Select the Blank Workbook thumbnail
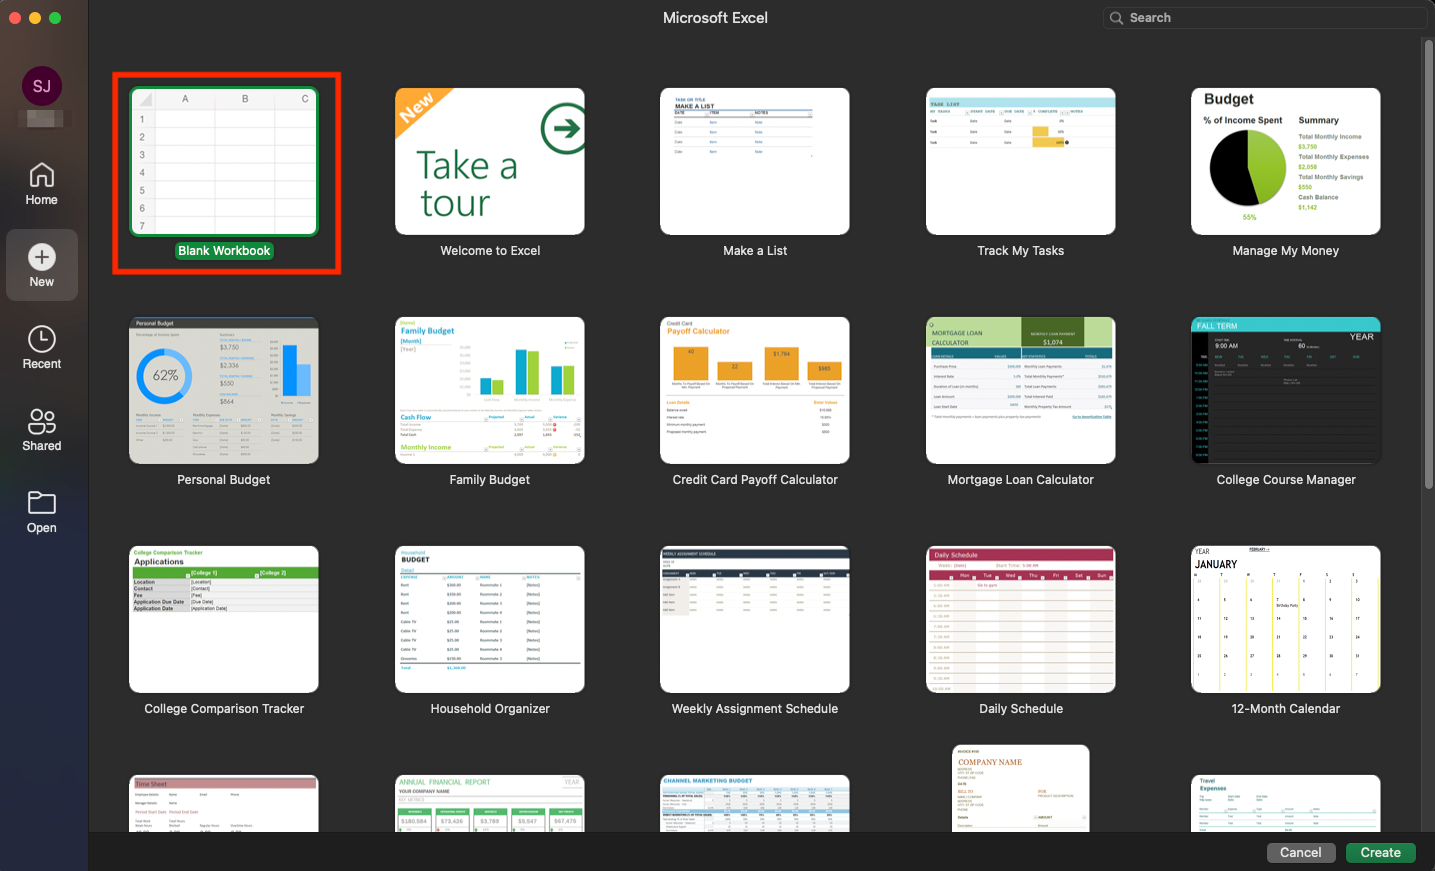Image resolution: width=1435 pixels, height=871 pixels. click(224, 161)
